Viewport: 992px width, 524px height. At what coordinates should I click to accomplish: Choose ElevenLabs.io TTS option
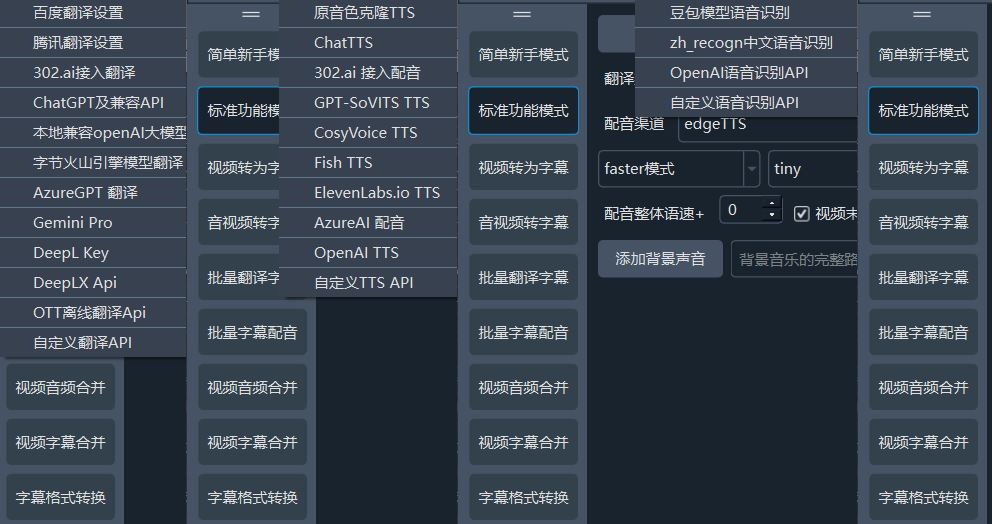click(376, 192)
